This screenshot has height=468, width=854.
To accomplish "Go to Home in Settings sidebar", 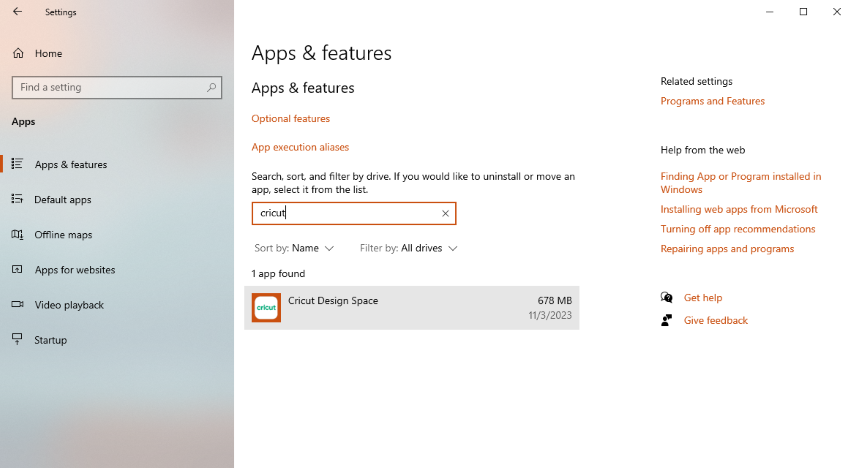I will pos(48,53).
